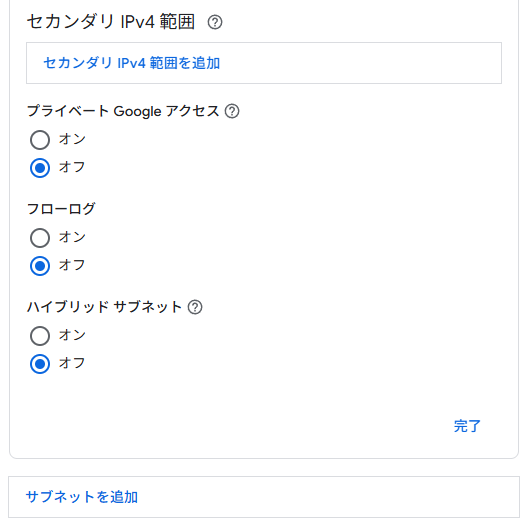
Task: Click the フローログ section heading
Action: tap(61, 209)
